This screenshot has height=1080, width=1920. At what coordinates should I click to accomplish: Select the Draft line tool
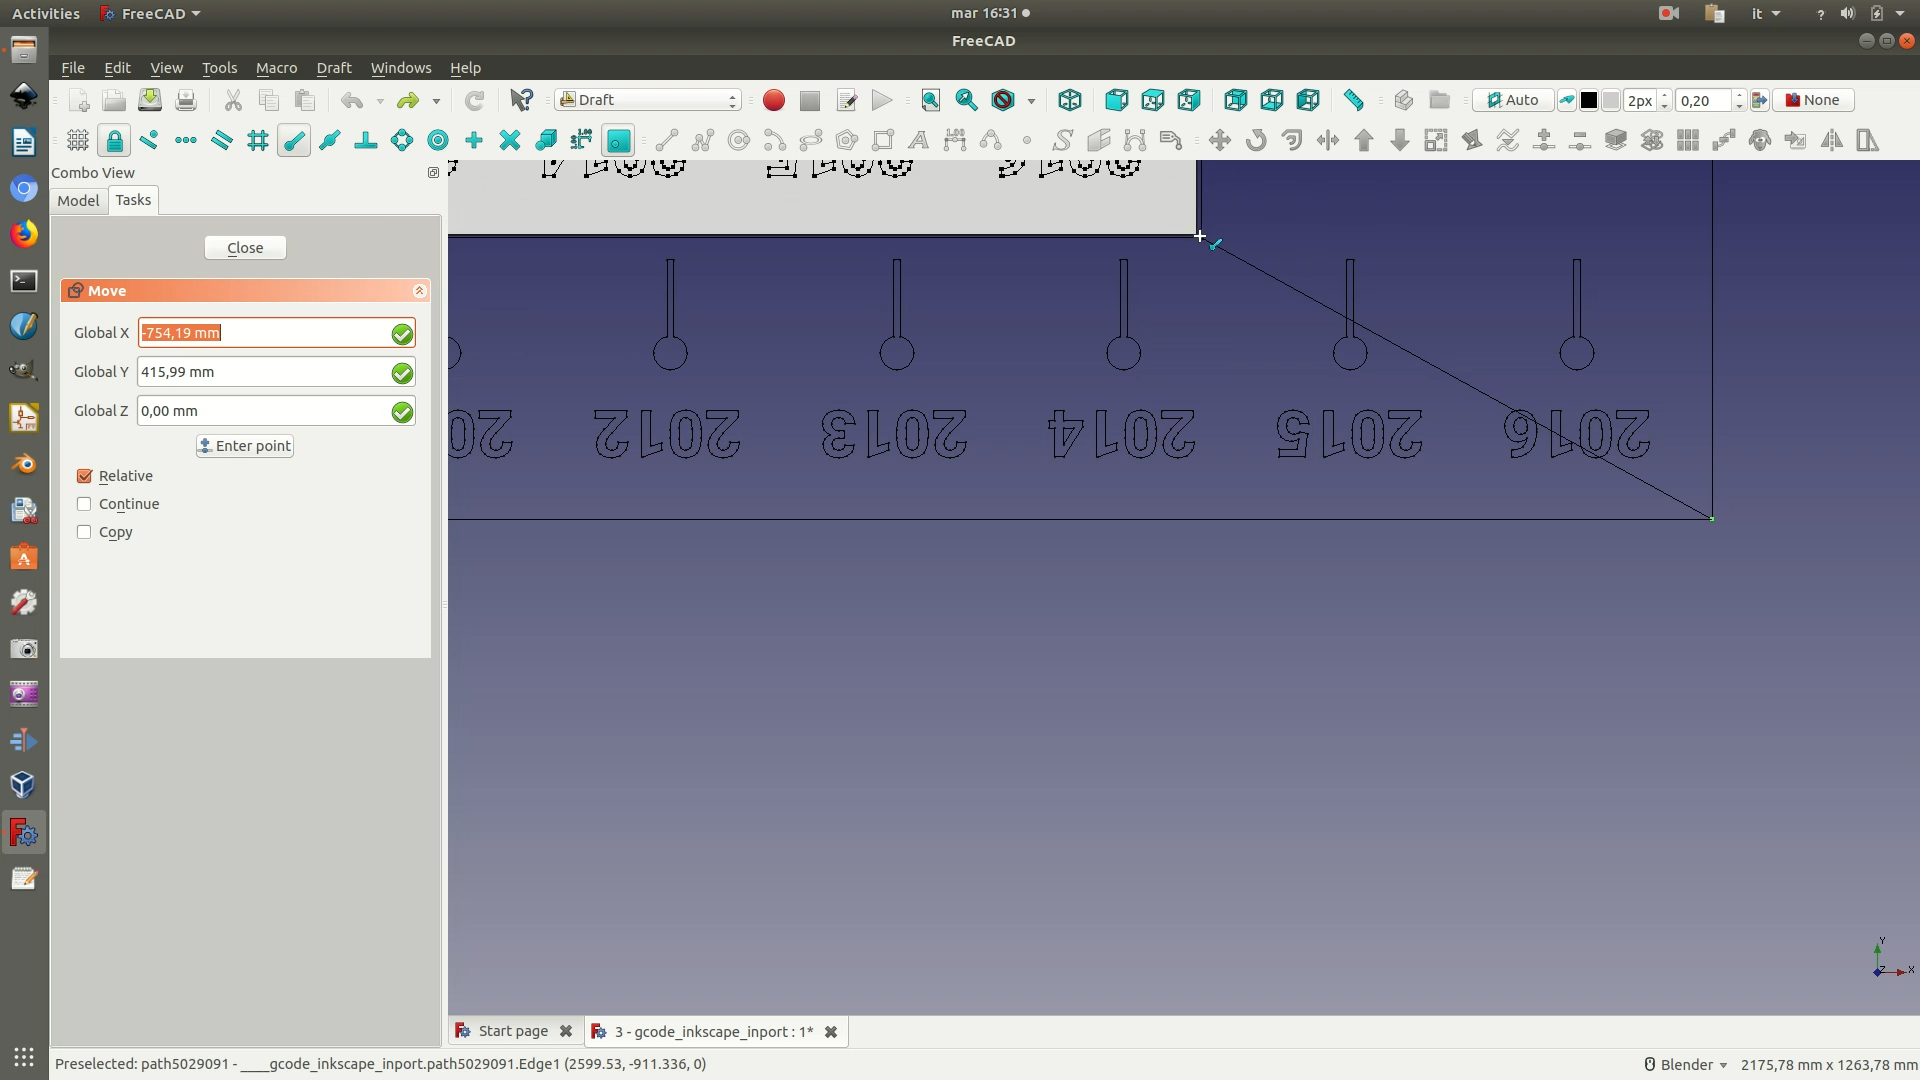point(667,140)
